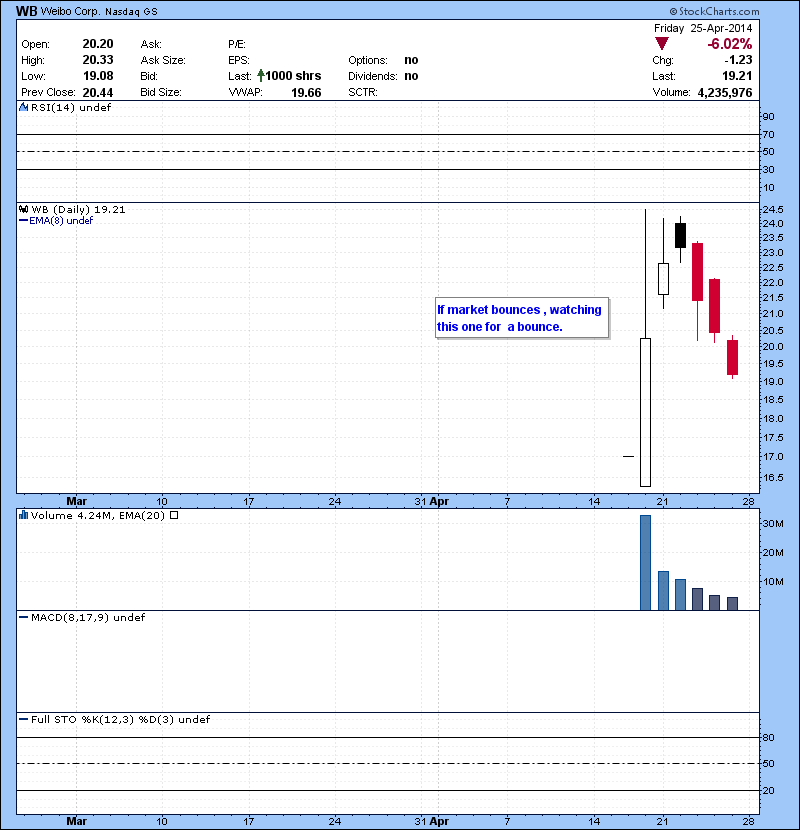Click the bar-chart icon beside Volume 4.24M
This screenshot has width=800, height=830.
(23, 515)
